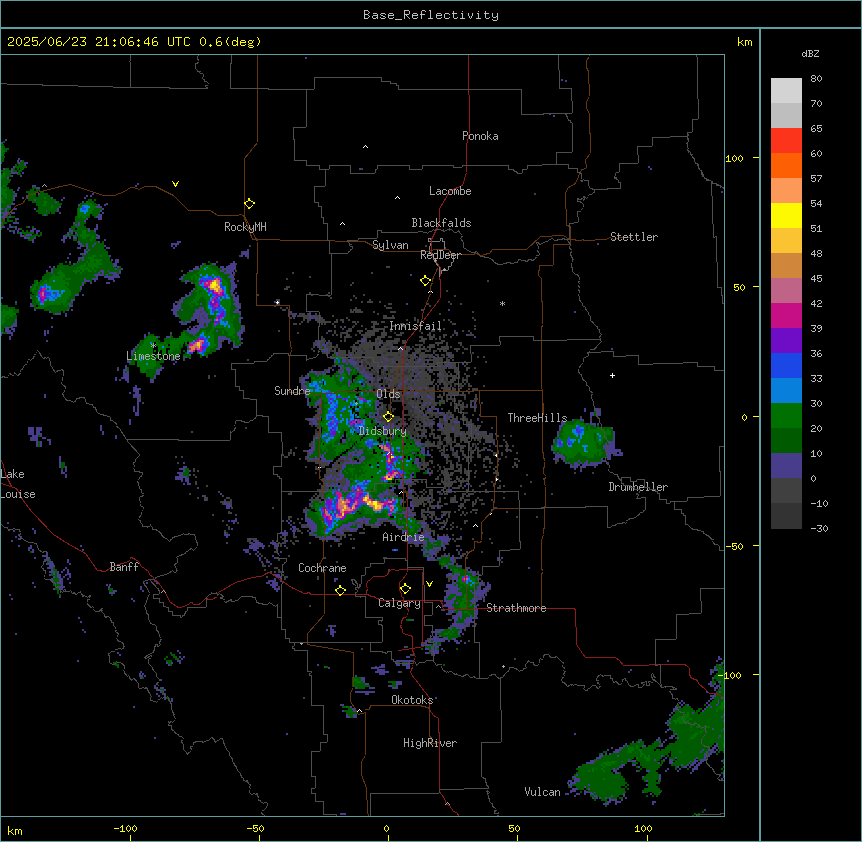Click the Lacombe city label
Viewport: 862px width, 842px height.
click(x=450, y=191)
